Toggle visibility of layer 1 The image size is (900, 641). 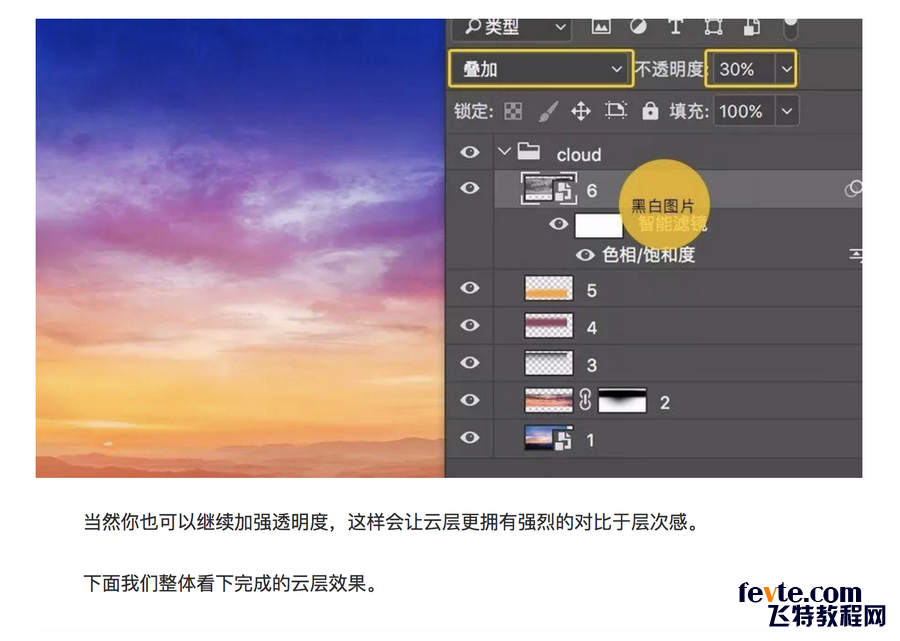(x=470, y=438)
